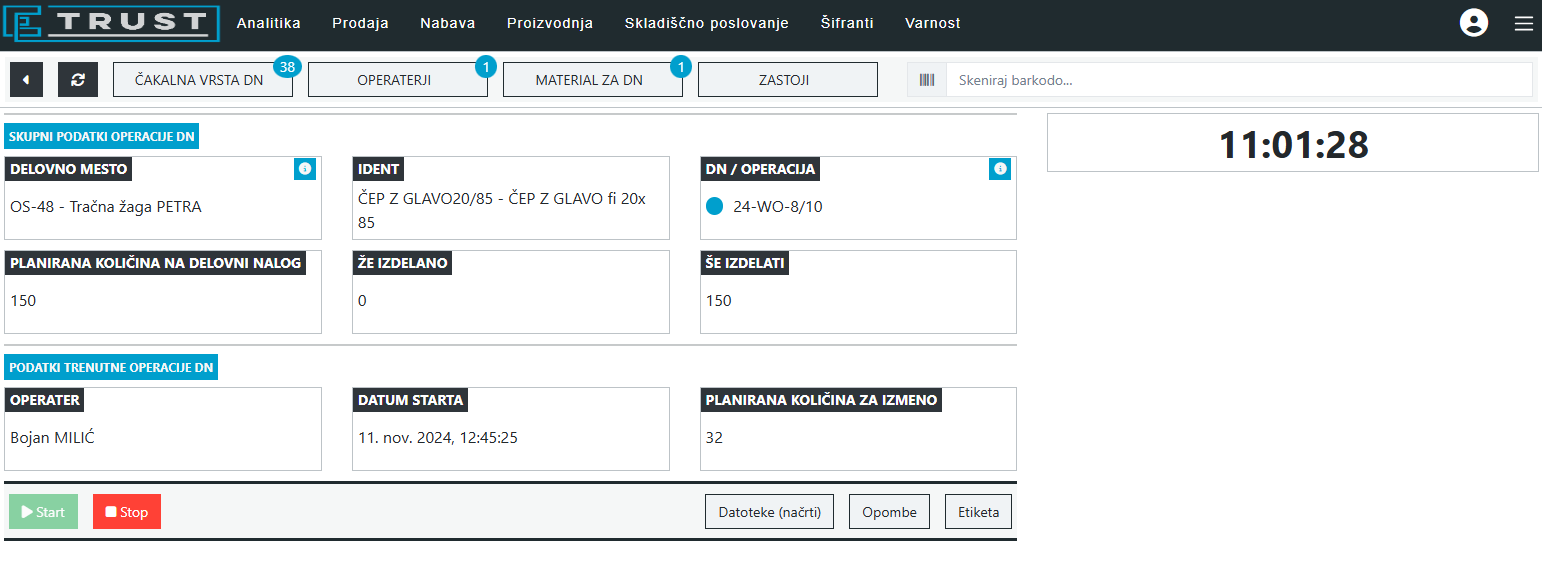Image resolution: width=1542 pixels, height=577 pixels.
Task: Click the blue status dot by 24-WO-8/10
Action: 714,207
